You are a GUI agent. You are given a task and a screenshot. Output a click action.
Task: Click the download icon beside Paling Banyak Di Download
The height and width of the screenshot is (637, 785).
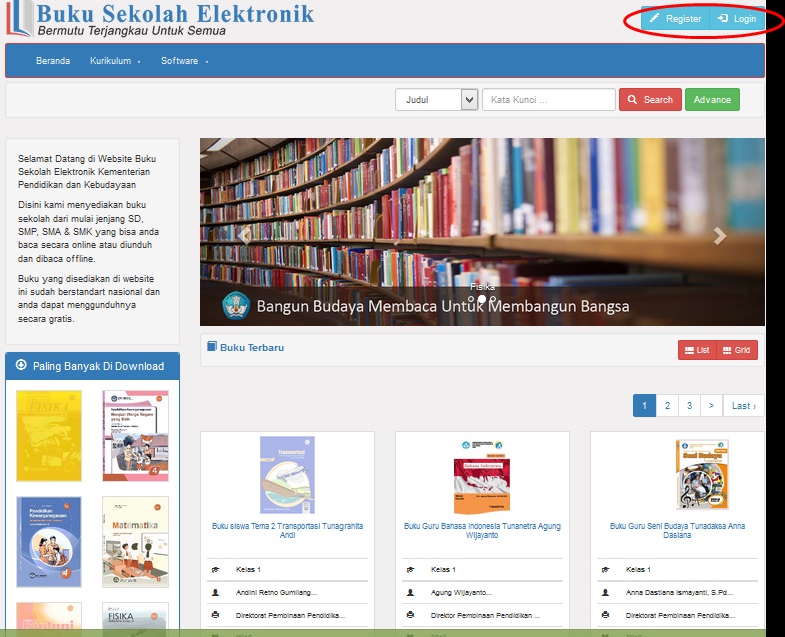[21, 365]
